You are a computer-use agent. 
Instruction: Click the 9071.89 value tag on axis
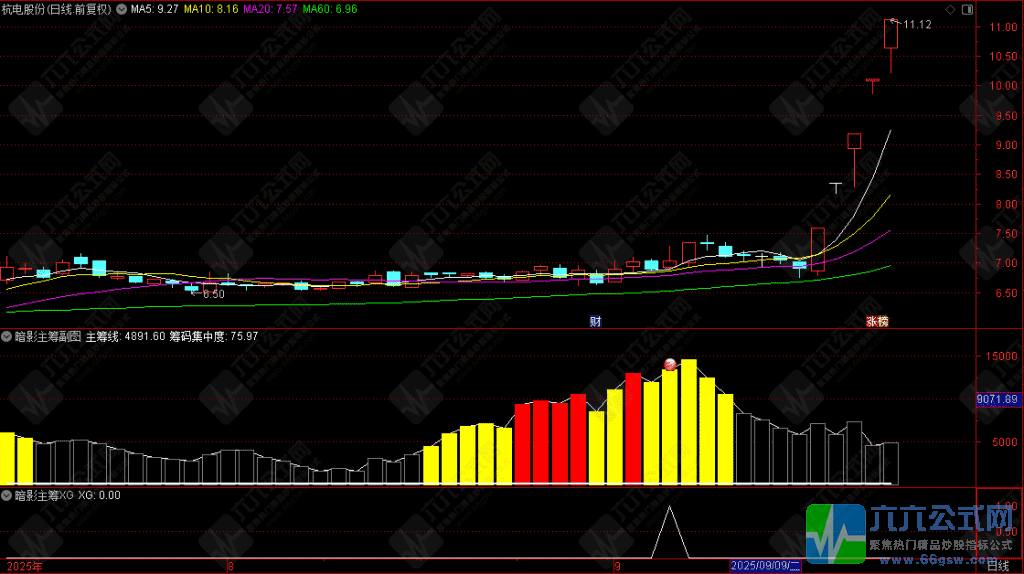(x=998, y=399)
